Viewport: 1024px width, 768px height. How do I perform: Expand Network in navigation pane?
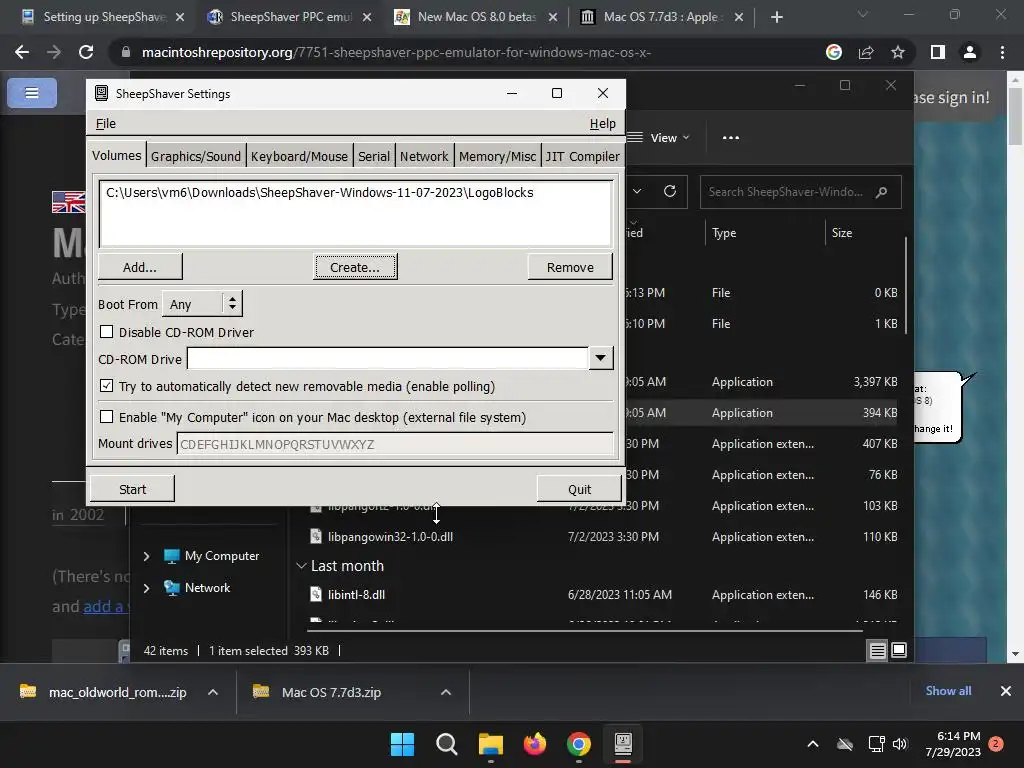tap(146, 588)
